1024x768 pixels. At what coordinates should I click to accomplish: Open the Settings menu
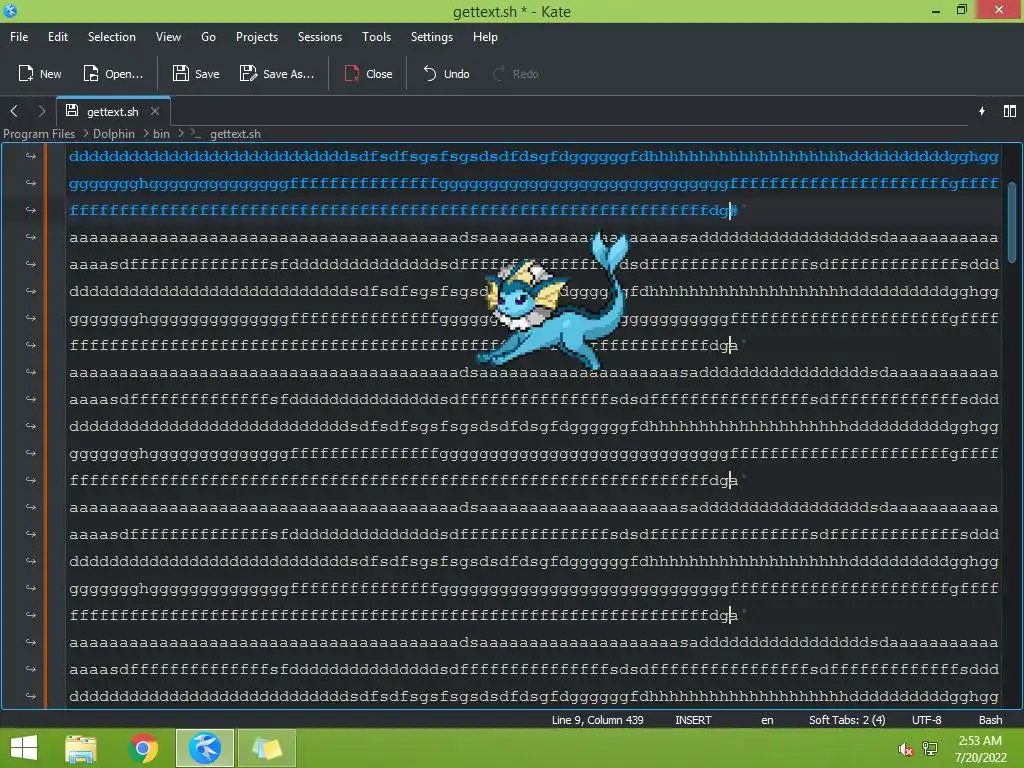[x=432, y=37]
